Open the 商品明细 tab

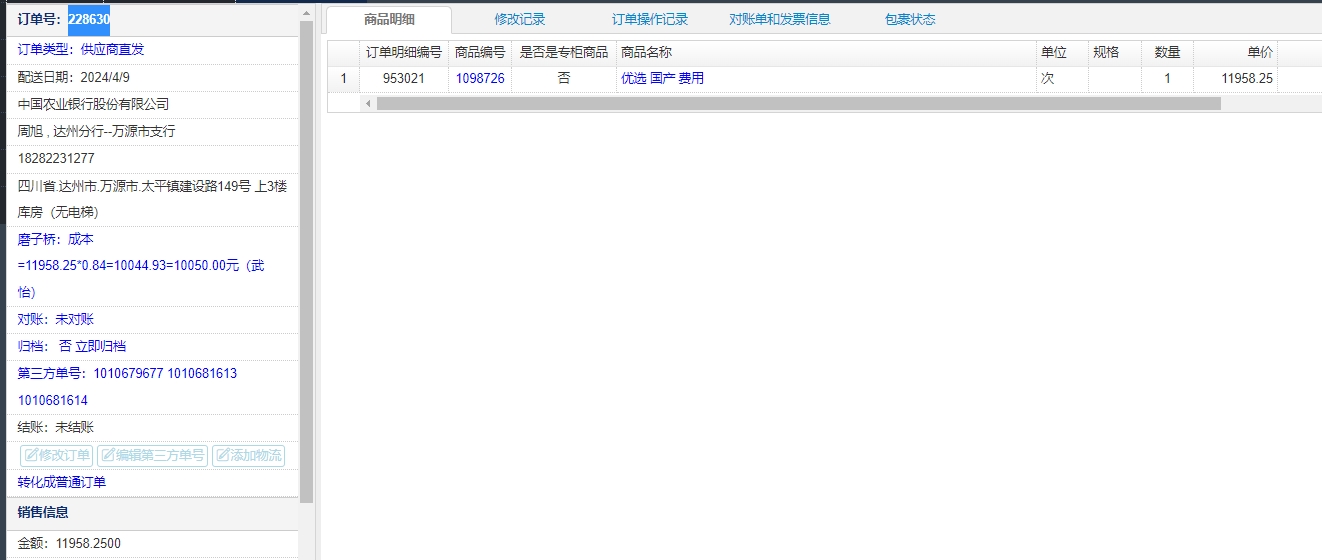click(389, 19)
